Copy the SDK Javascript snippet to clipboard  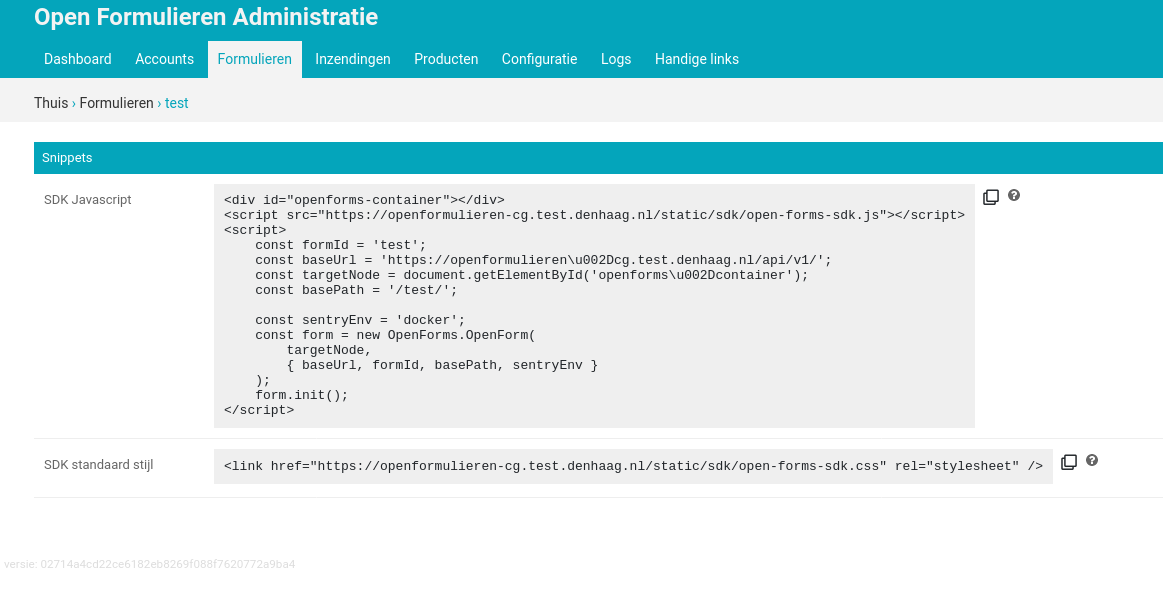tap(991, 197)
